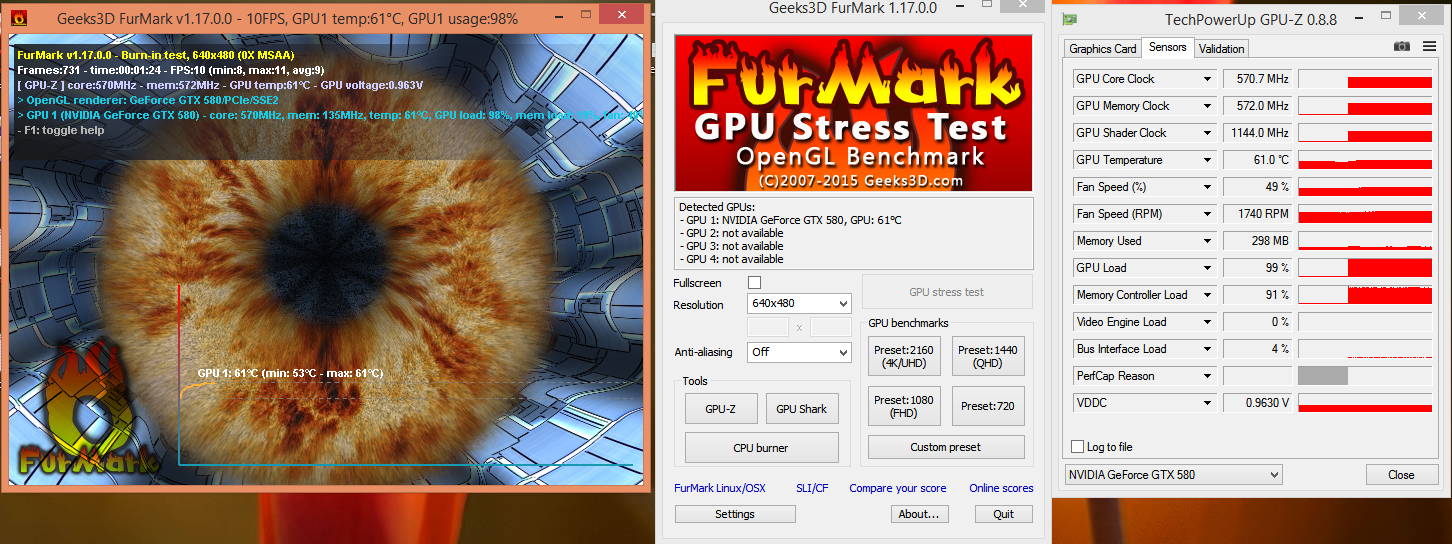Click the custom resolution height field
The width and height of the screenshot is (1452, 544).
pyautogui.click(x=831, y=327)
